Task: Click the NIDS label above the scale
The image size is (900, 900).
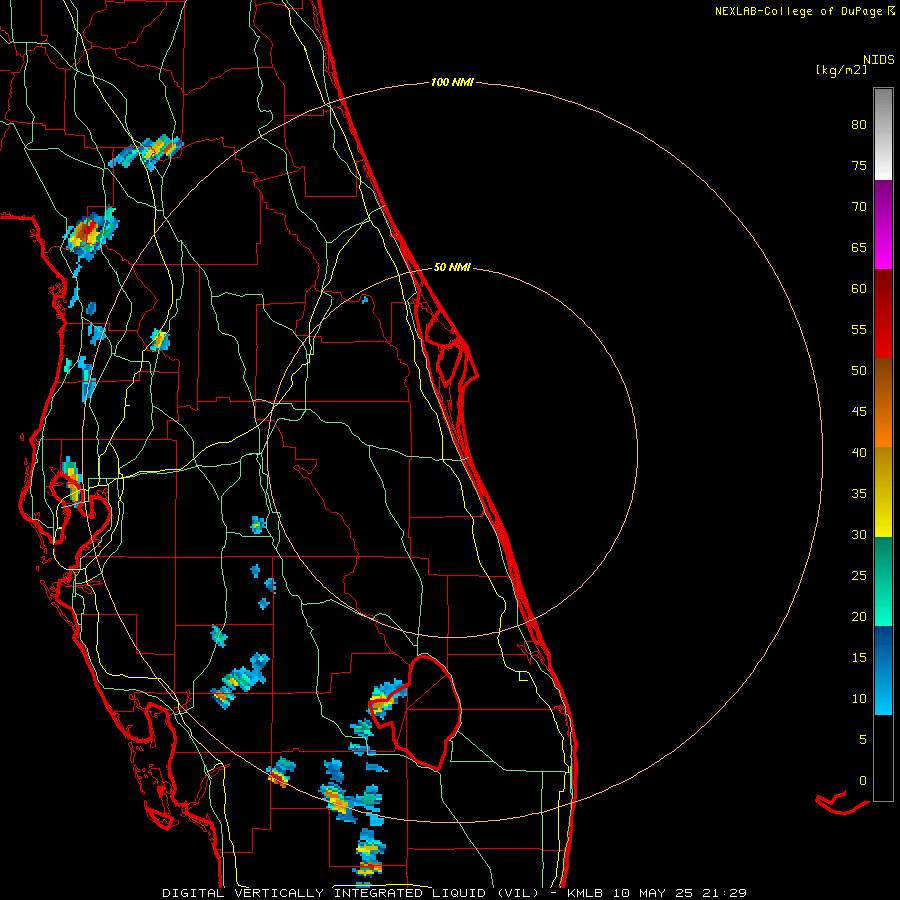Action: (x=878, y=60)
